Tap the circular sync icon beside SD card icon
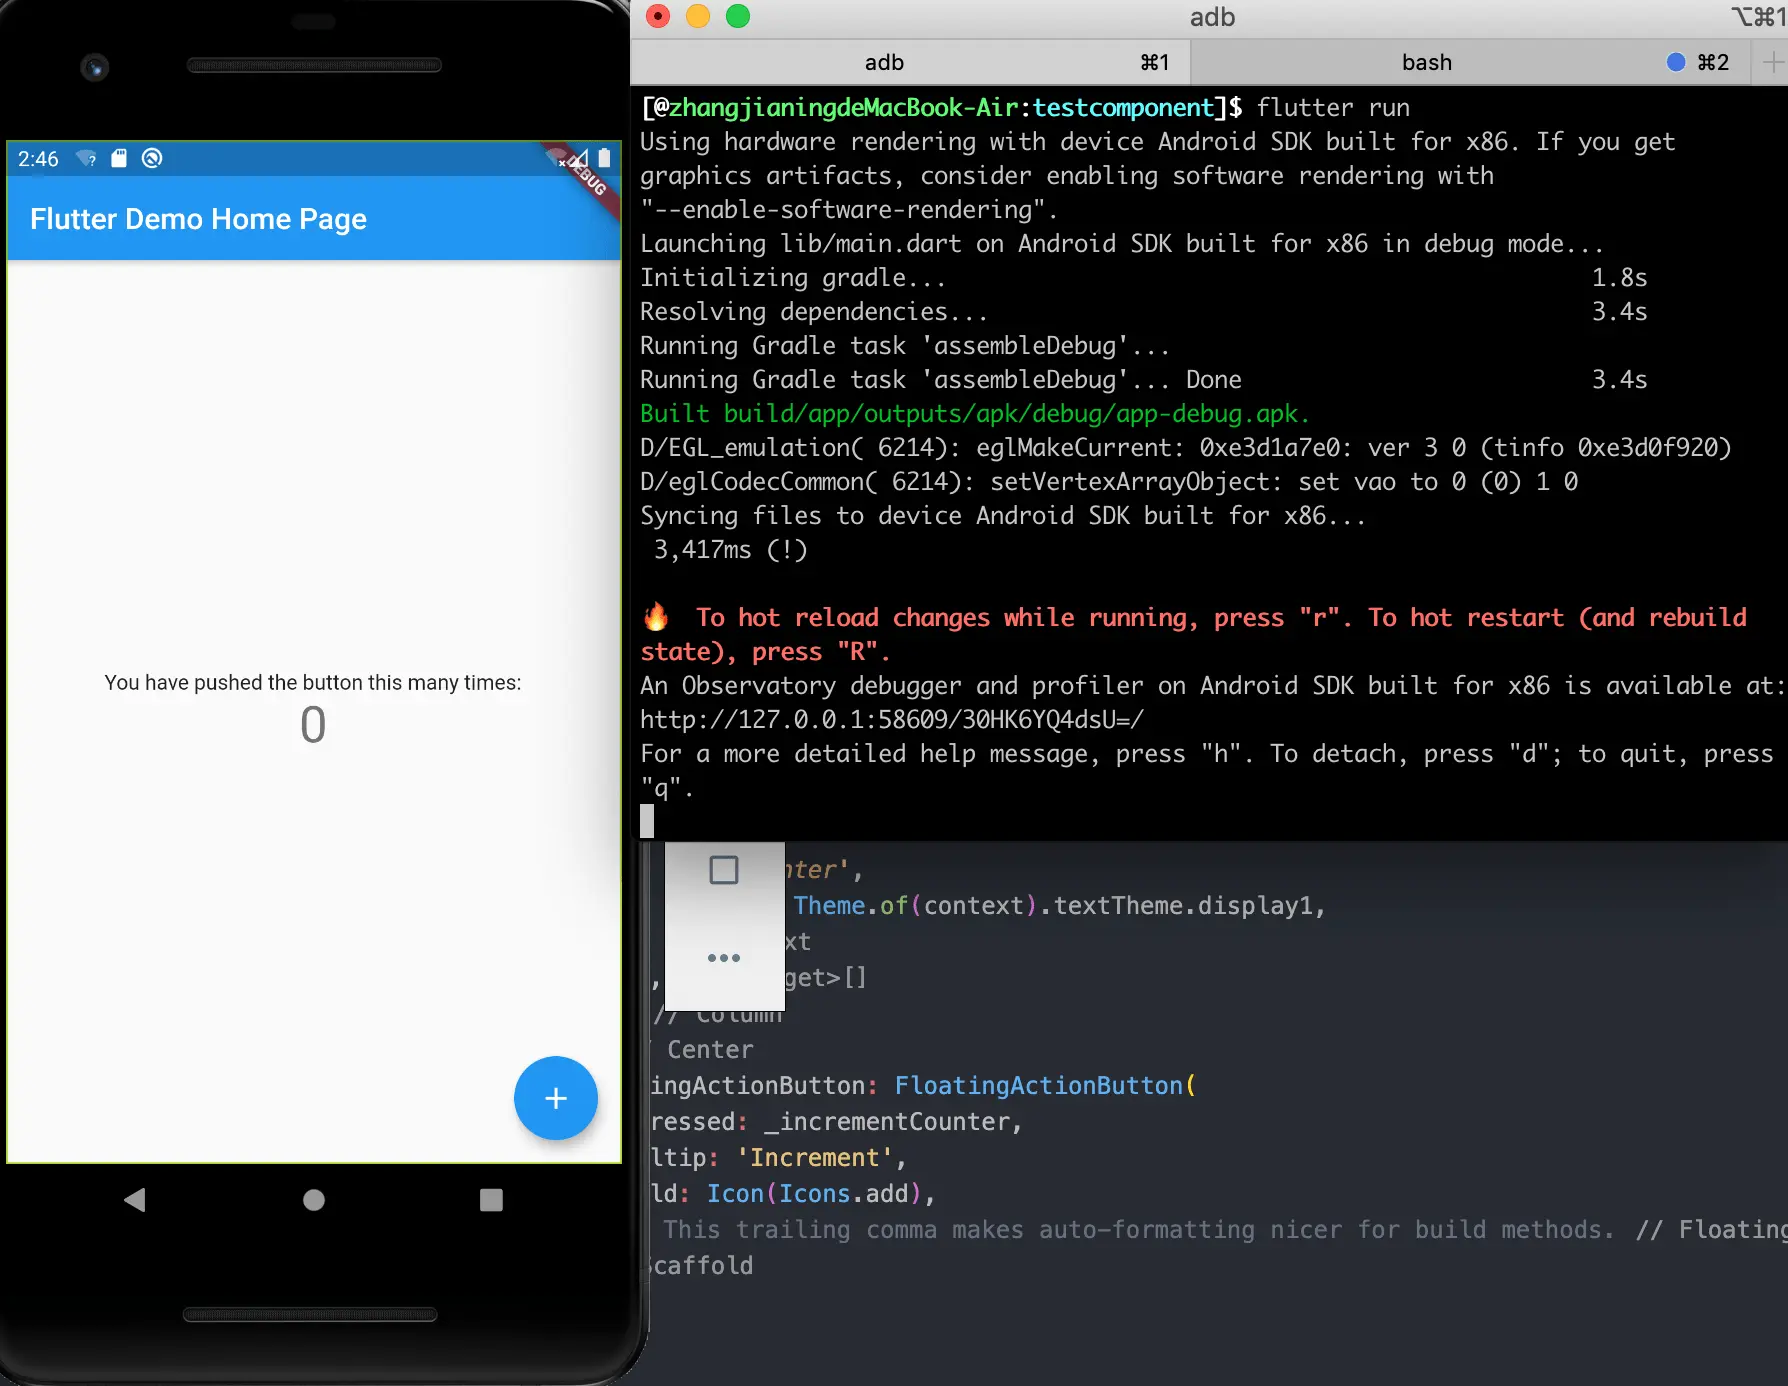1788x1386 pixels. [x=152, y=158]
